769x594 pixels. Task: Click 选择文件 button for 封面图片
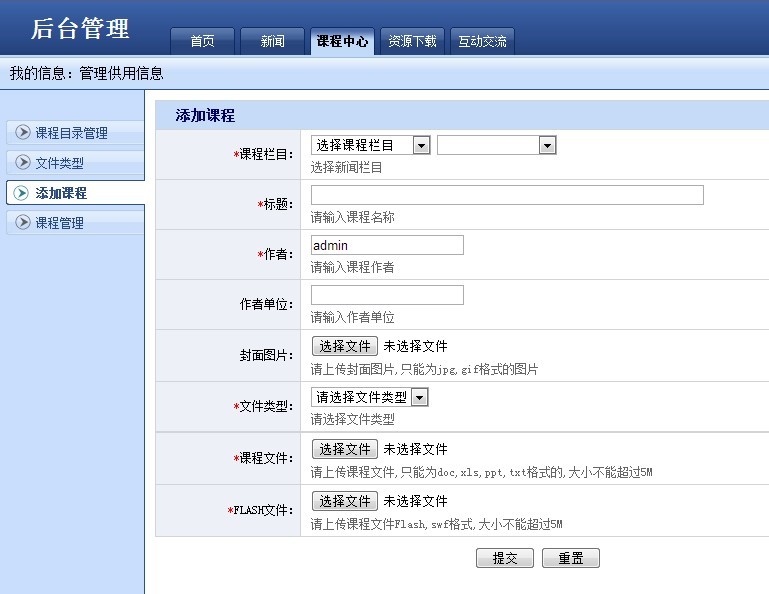click(x=345, y=346)
